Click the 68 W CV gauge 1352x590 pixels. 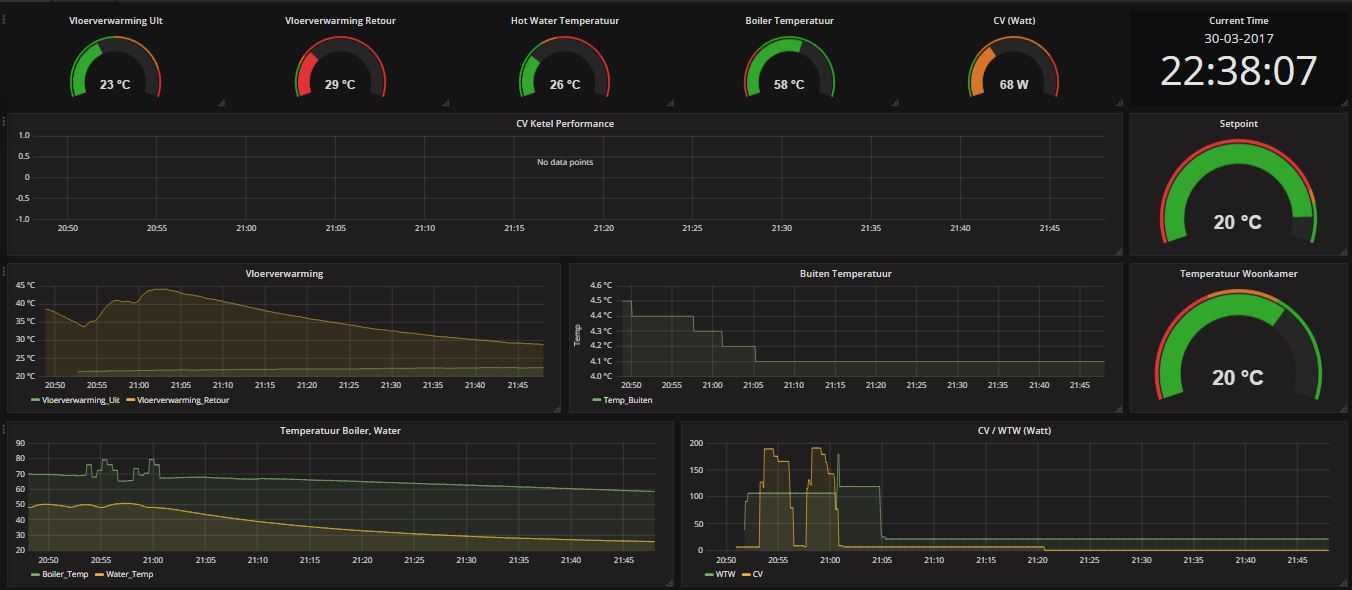(x=1014, y=68)
